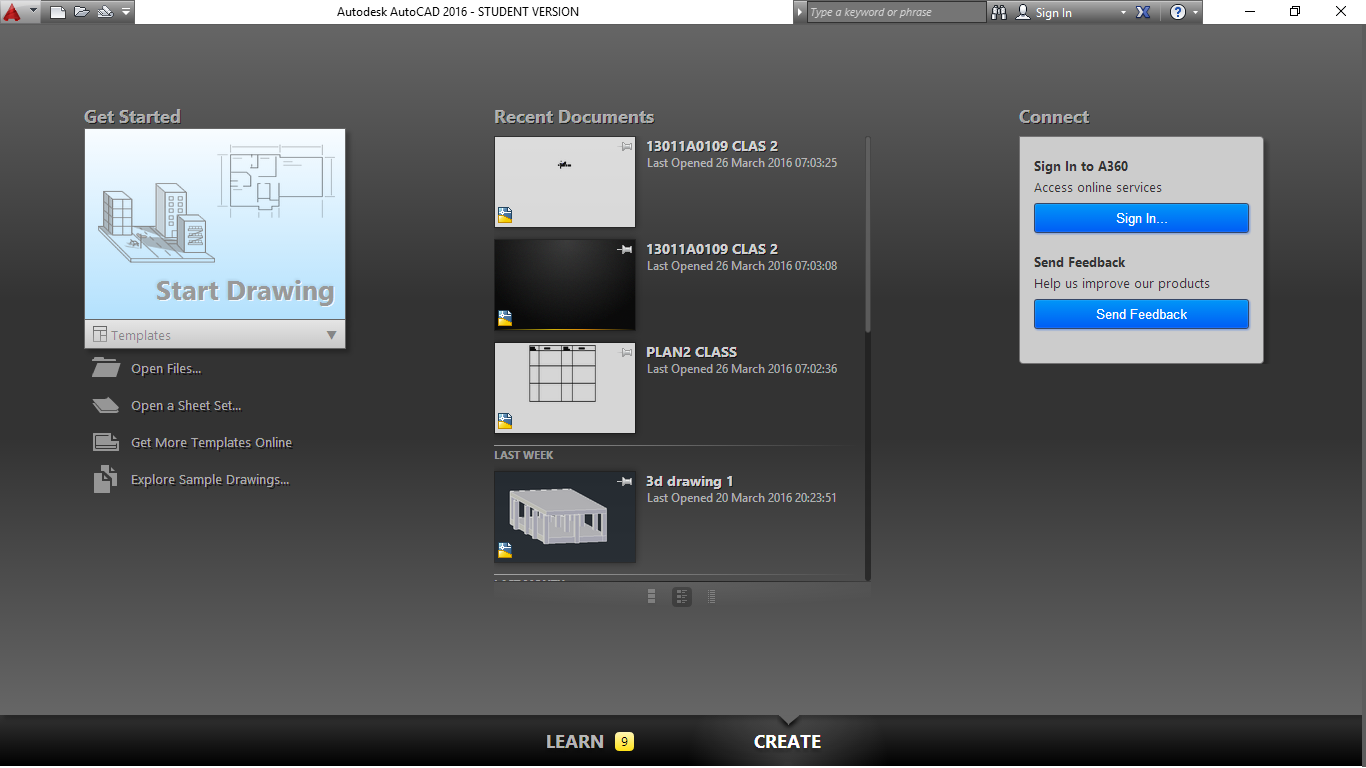Click the Help question mark icon
This screenshot has height=768, width=1366.
click(1177, 12)
